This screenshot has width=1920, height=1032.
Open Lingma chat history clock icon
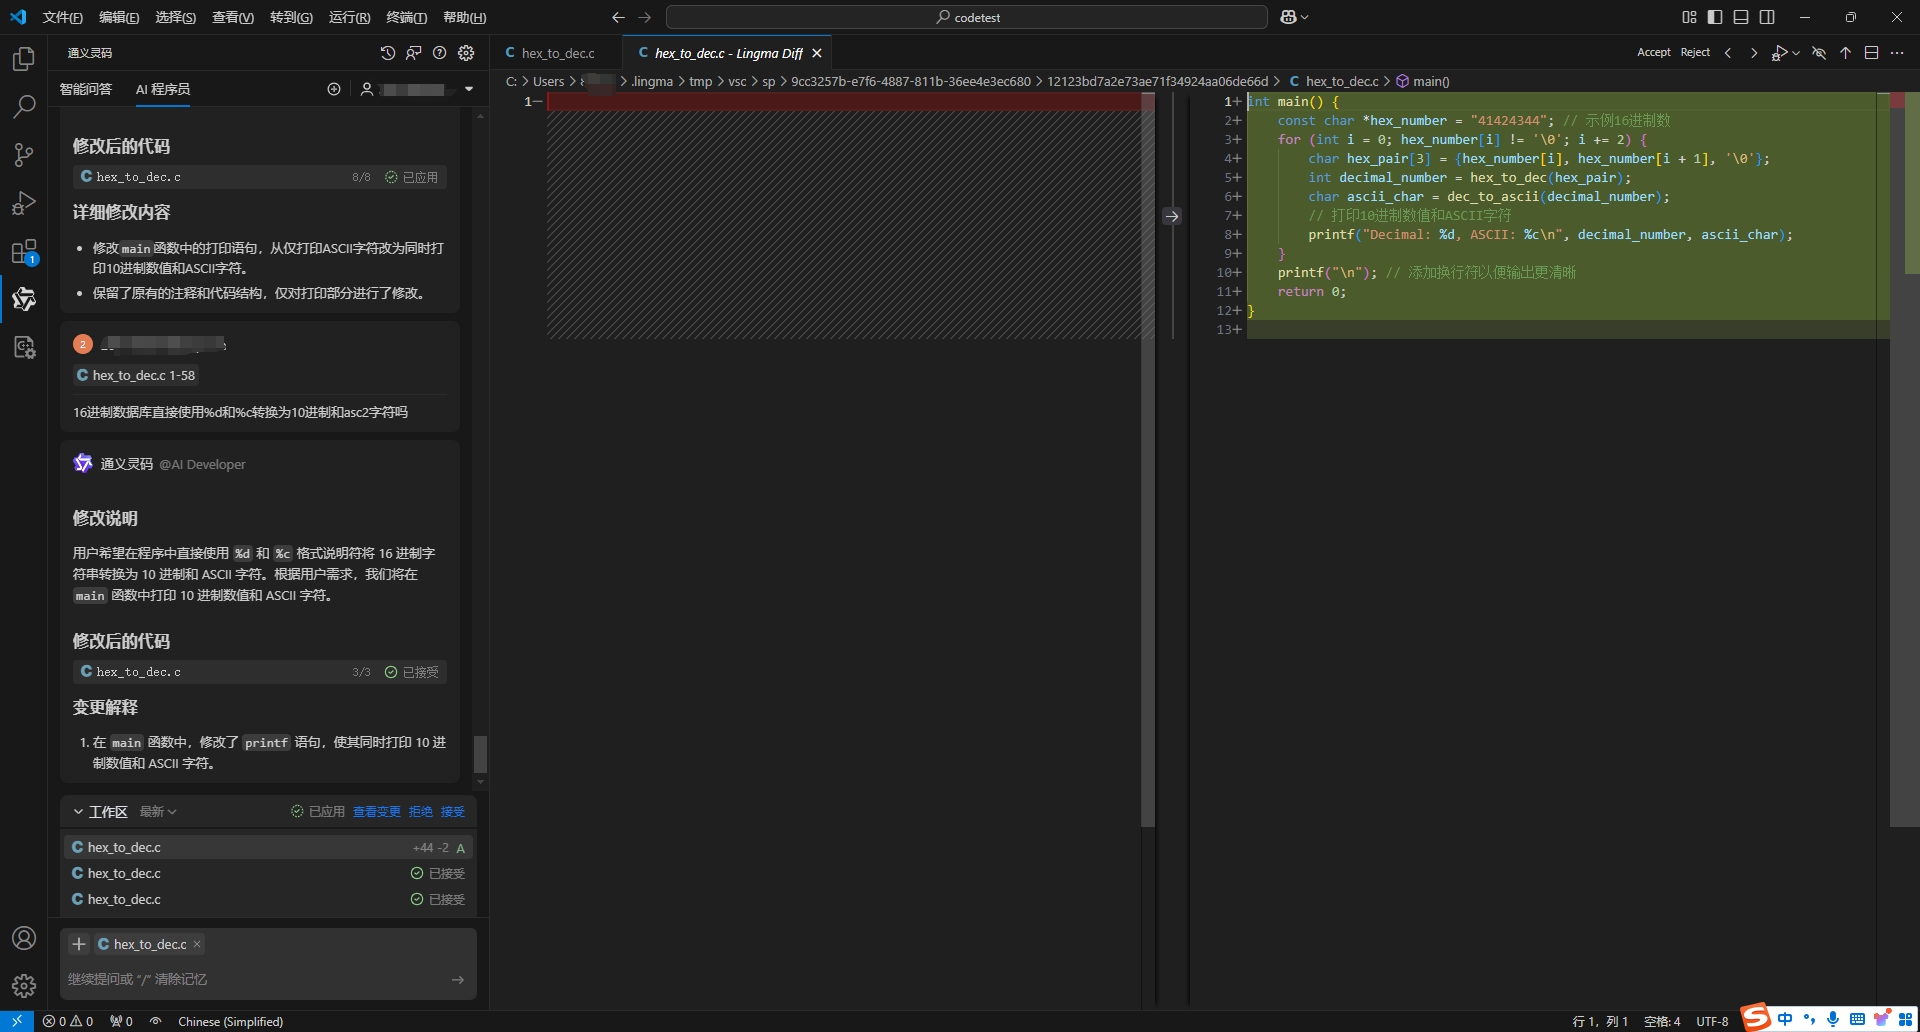click(388, 53)
